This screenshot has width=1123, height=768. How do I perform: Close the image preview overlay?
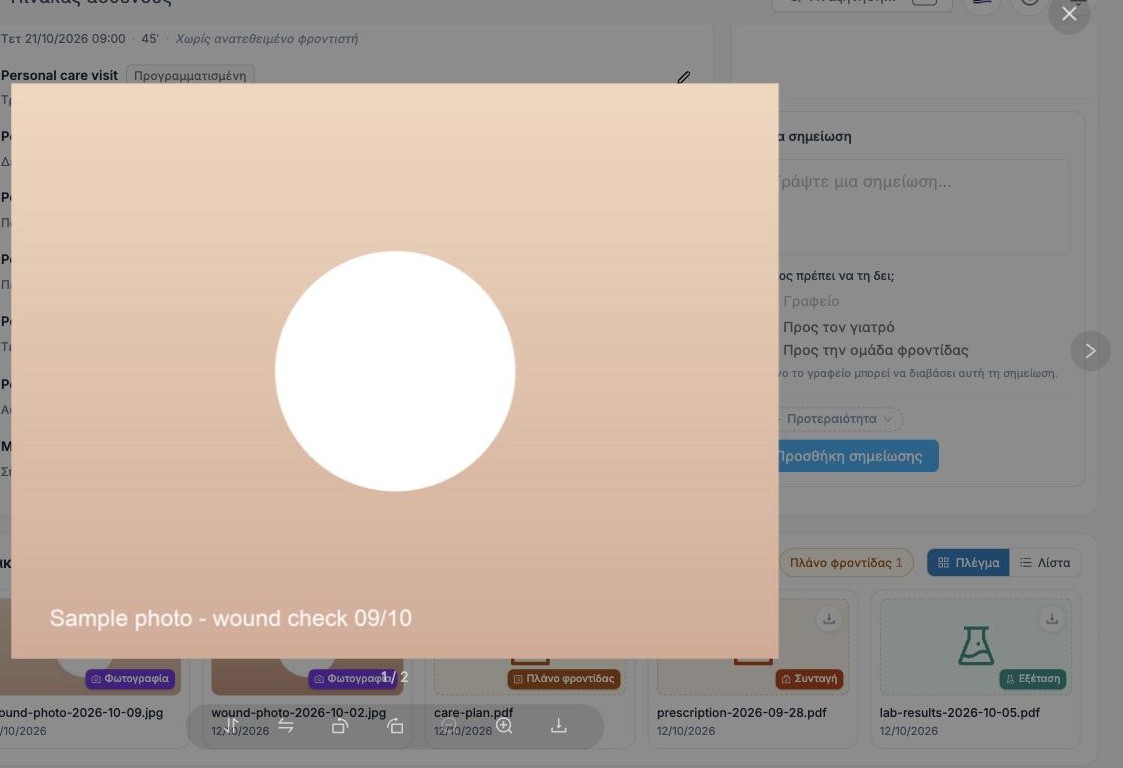pos(1069,14)
